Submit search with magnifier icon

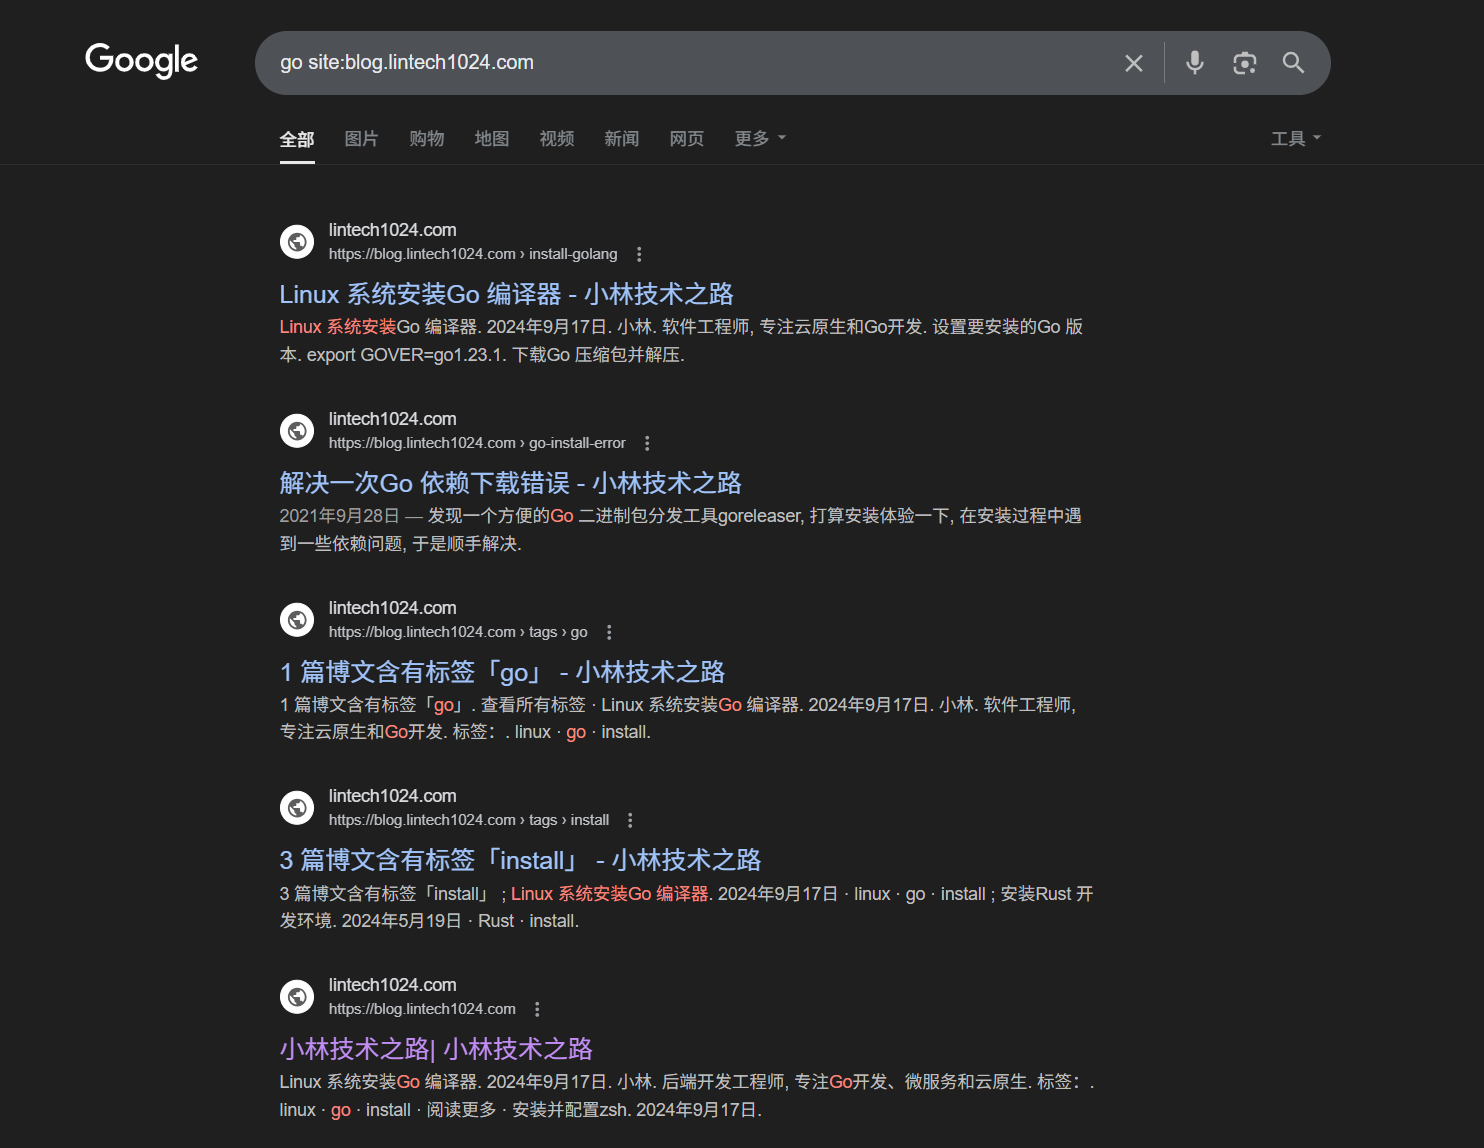(1293, 63)
